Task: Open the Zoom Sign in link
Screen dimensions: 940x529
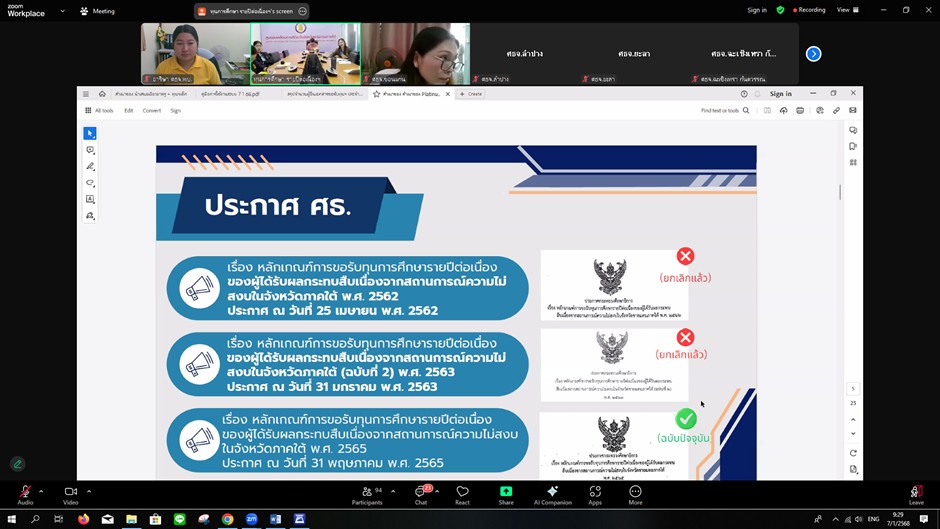Action: tap(757, 10)
